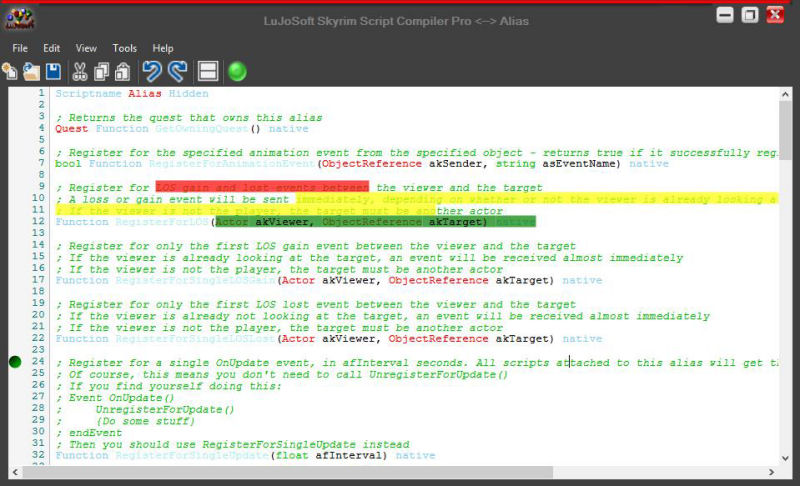This screenshot has height=486, width=800.
Task: Open the View menu
Action: 86,48
